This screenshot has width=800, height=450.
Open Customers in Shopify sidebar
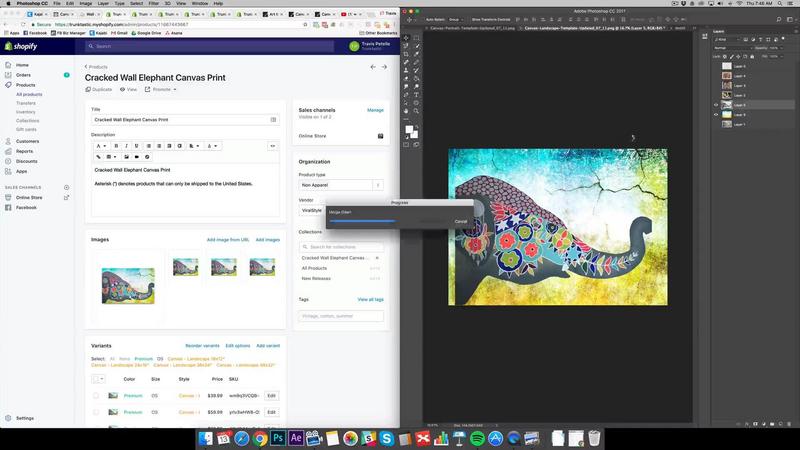click(27, 141)
